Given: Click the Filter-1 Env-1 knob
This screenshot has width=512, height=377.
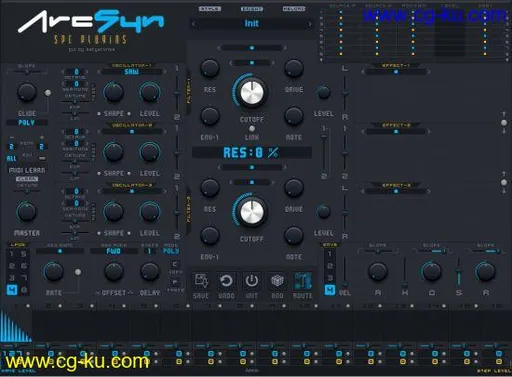Looking at the screenshot, I should pyautogui.click(x=210, y=116).
